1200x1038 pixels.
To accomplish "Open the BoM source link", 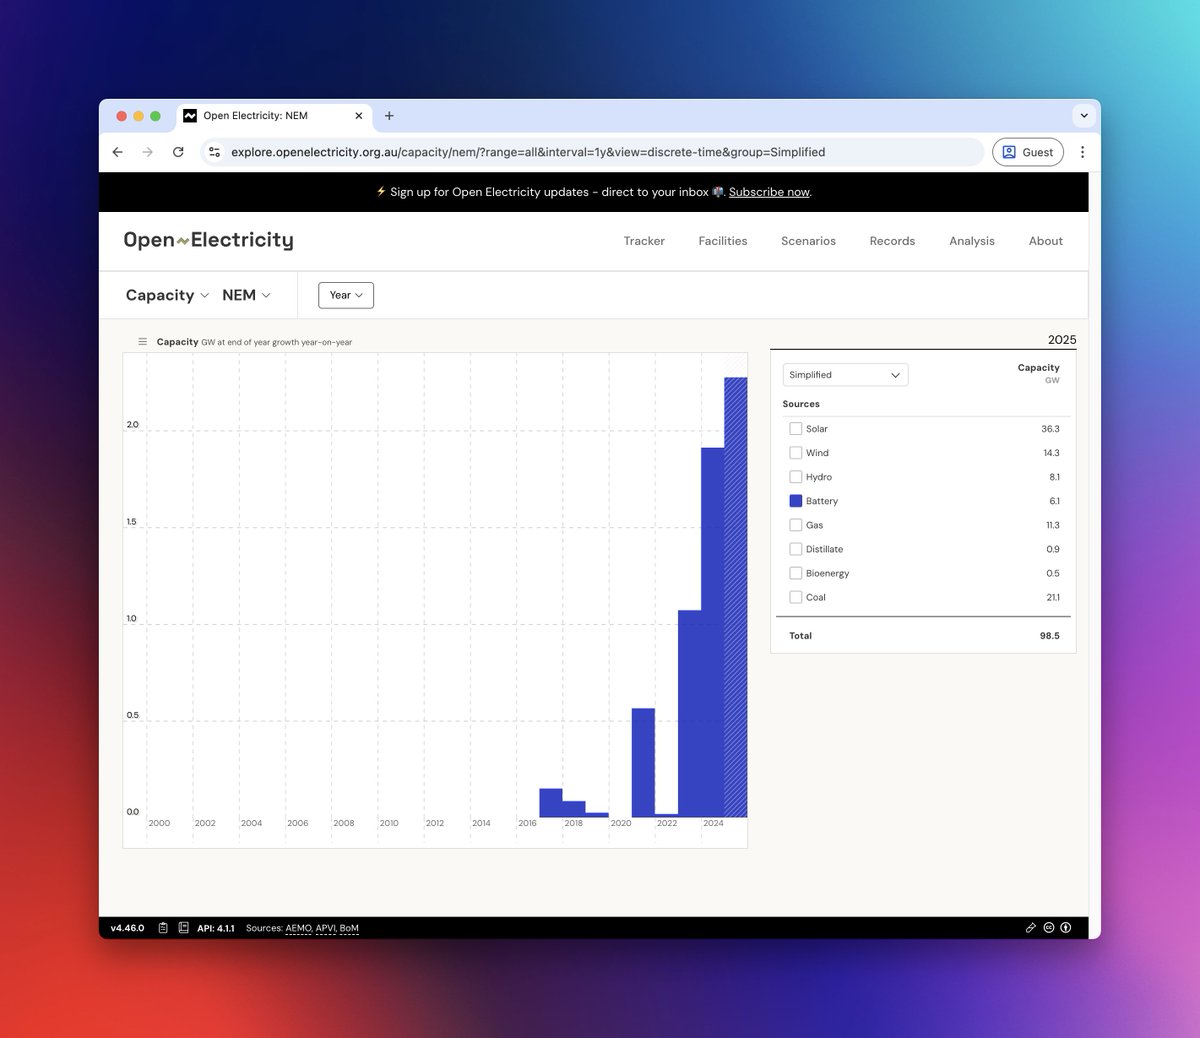I will pos(349,928).
